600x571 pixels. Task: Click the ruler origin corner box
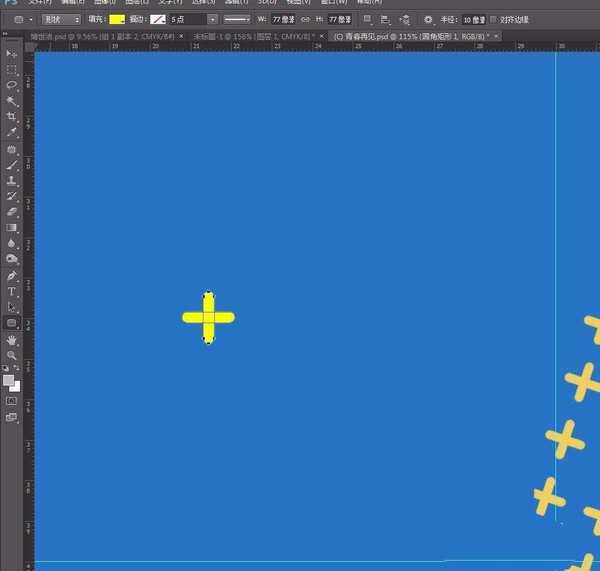click(29, 47)
